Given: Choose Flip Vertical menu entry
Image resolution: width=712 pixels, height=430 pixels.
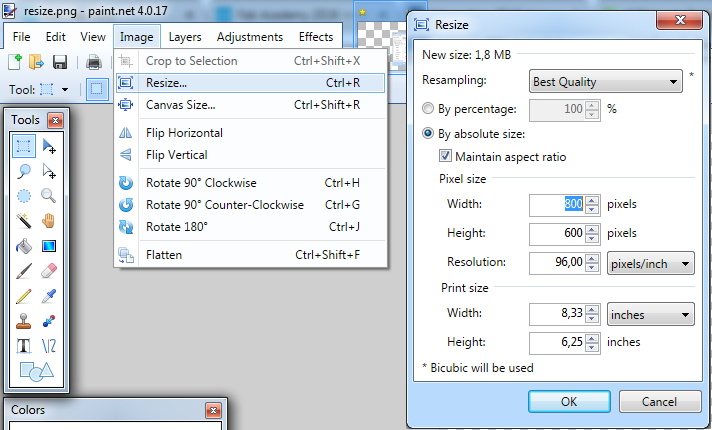Looking at the screenshot, I should 250,155.
